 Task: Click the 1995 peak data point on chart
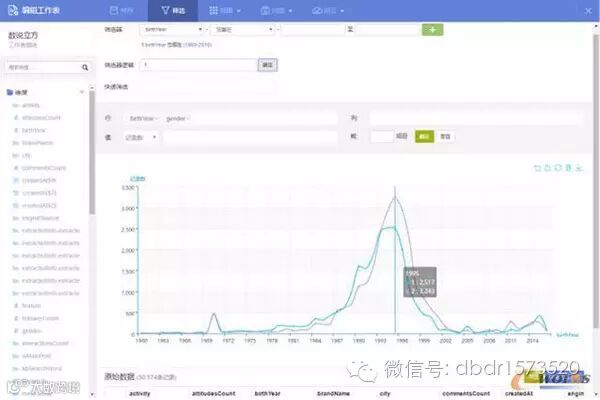(x=395, y=197)
